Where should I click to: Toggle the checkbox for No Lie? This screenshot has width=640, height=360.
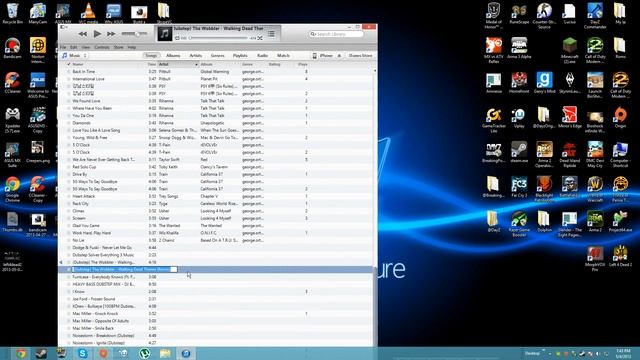[69, 240]
